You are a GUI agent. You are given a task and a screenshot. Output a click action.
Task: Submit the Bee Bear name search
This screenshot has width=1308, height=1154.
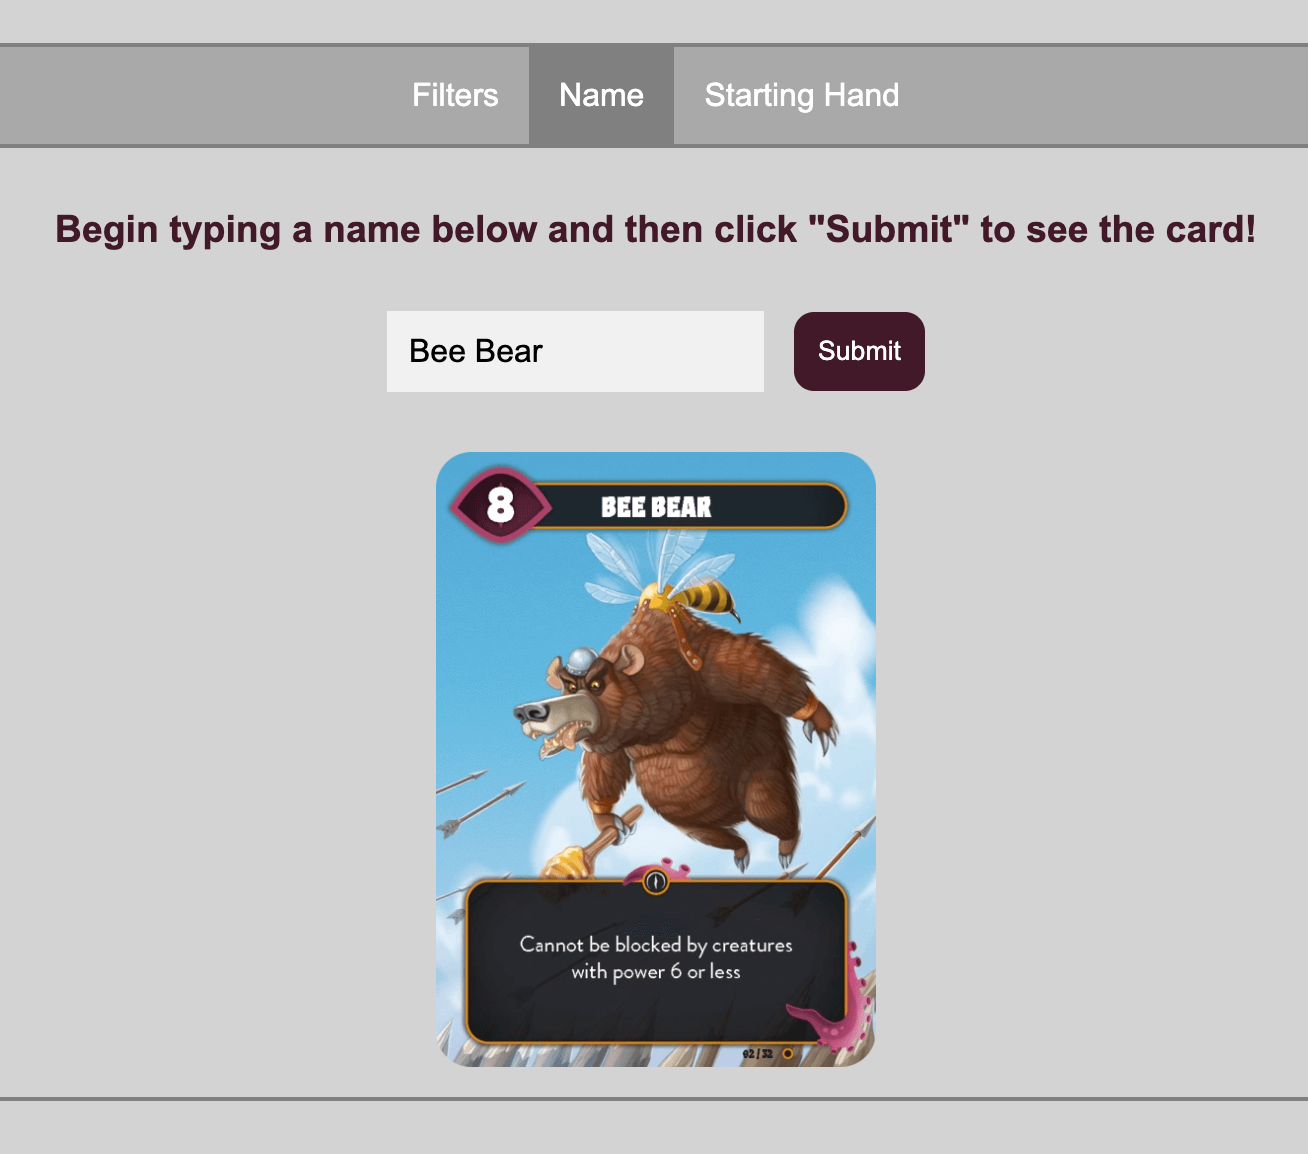tap(859, 351)
